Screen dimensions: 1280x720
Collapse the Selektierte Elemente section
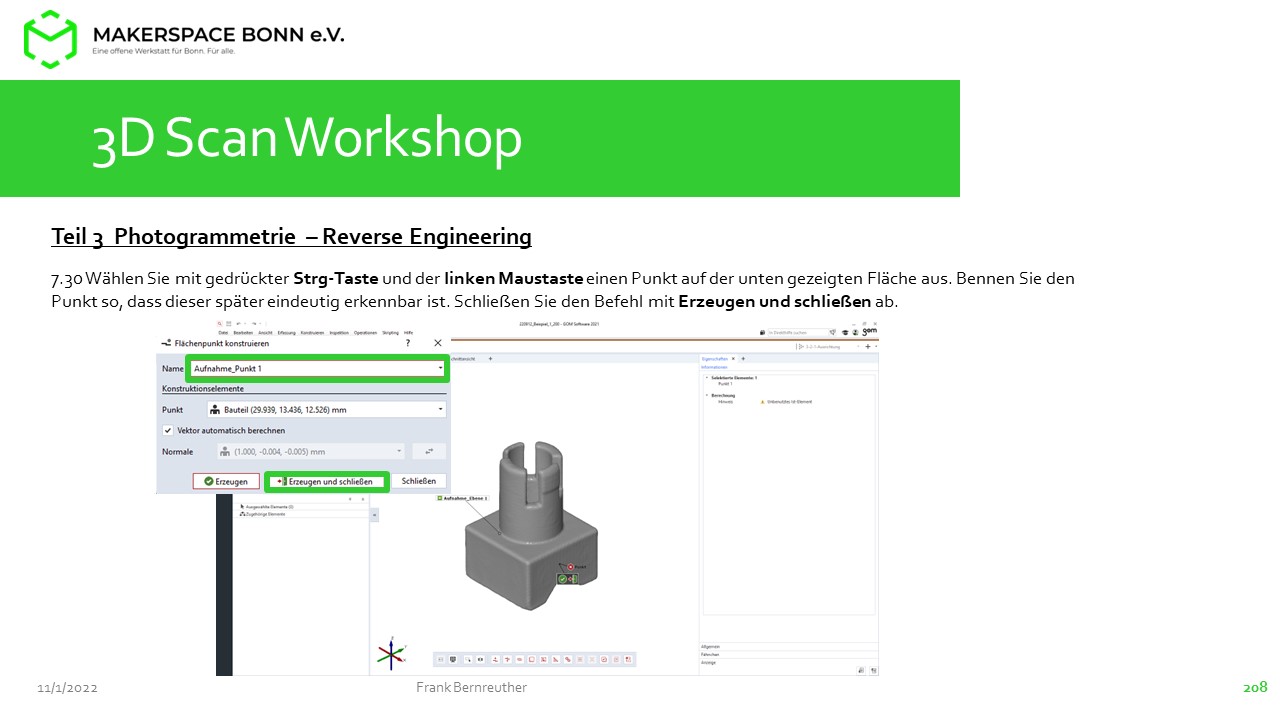[705, 378]
